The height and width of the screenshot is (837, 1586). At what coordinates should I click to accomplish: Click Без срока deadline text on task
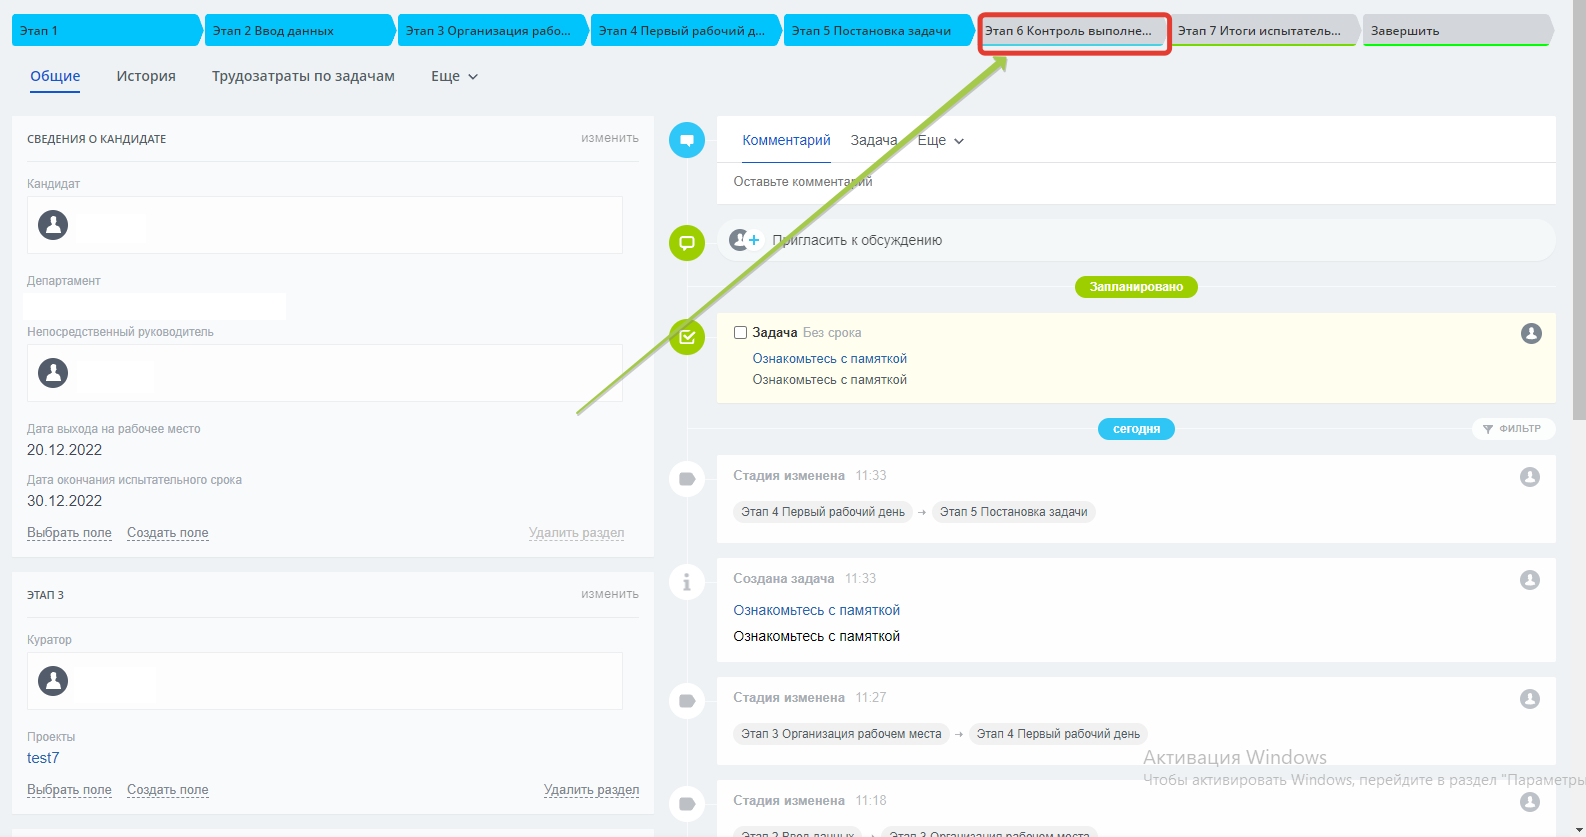point(832,333)
